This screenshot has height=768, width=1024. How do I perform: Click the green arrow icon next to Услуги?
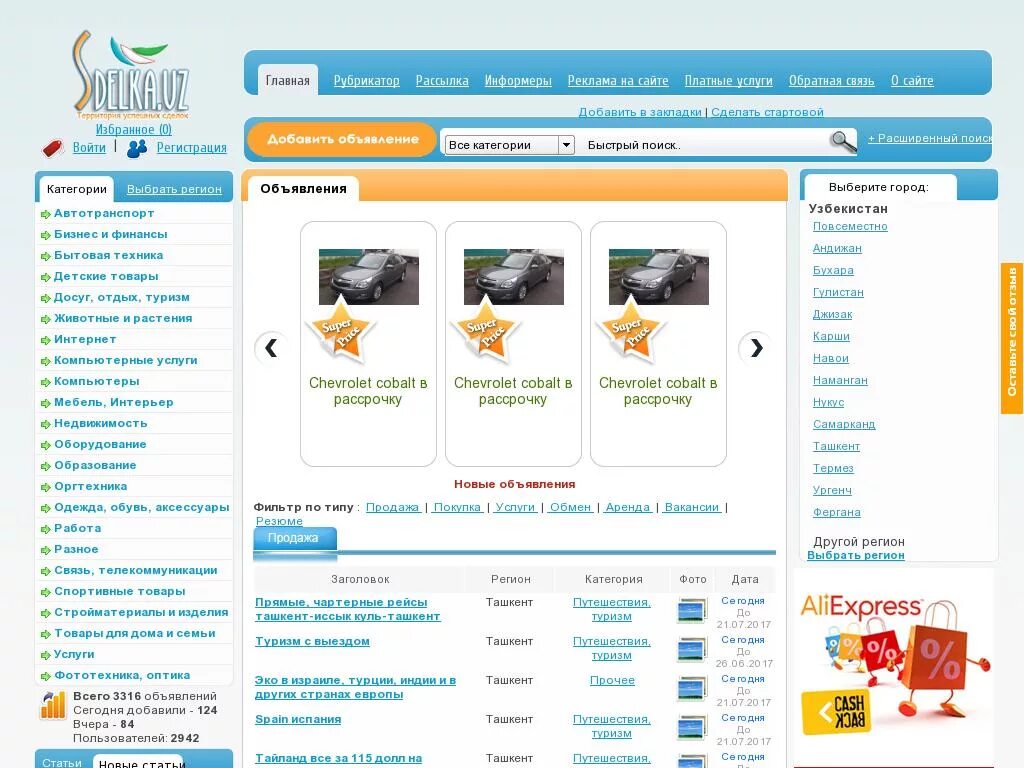[46, 655]
